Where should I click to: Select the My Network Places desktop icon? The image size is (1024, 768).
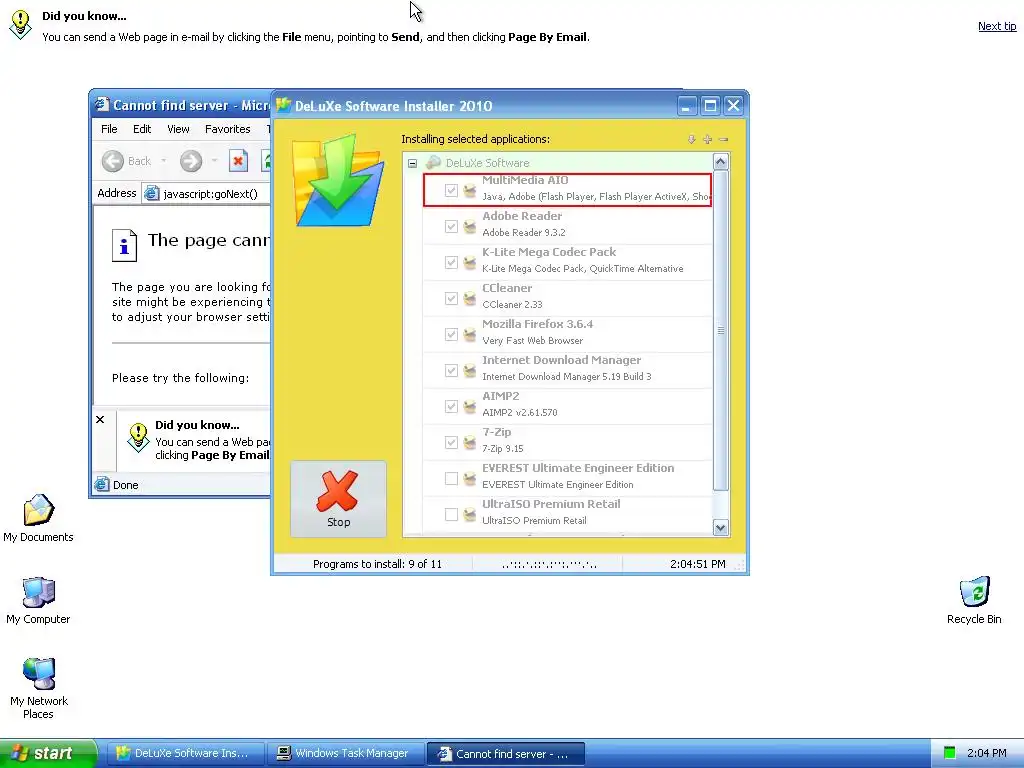click(x=39, y=689)
